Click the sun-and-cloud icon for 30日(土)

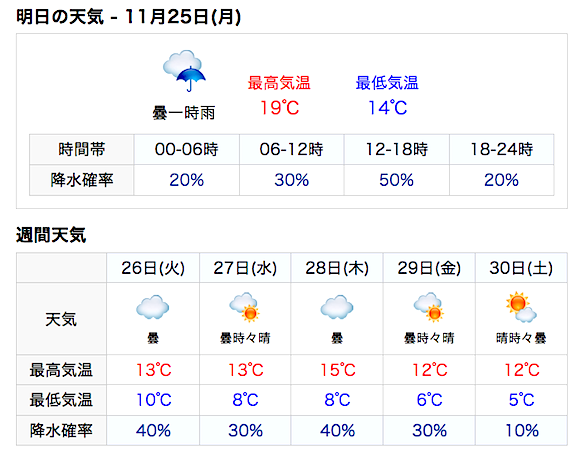[x=521, y=307]
